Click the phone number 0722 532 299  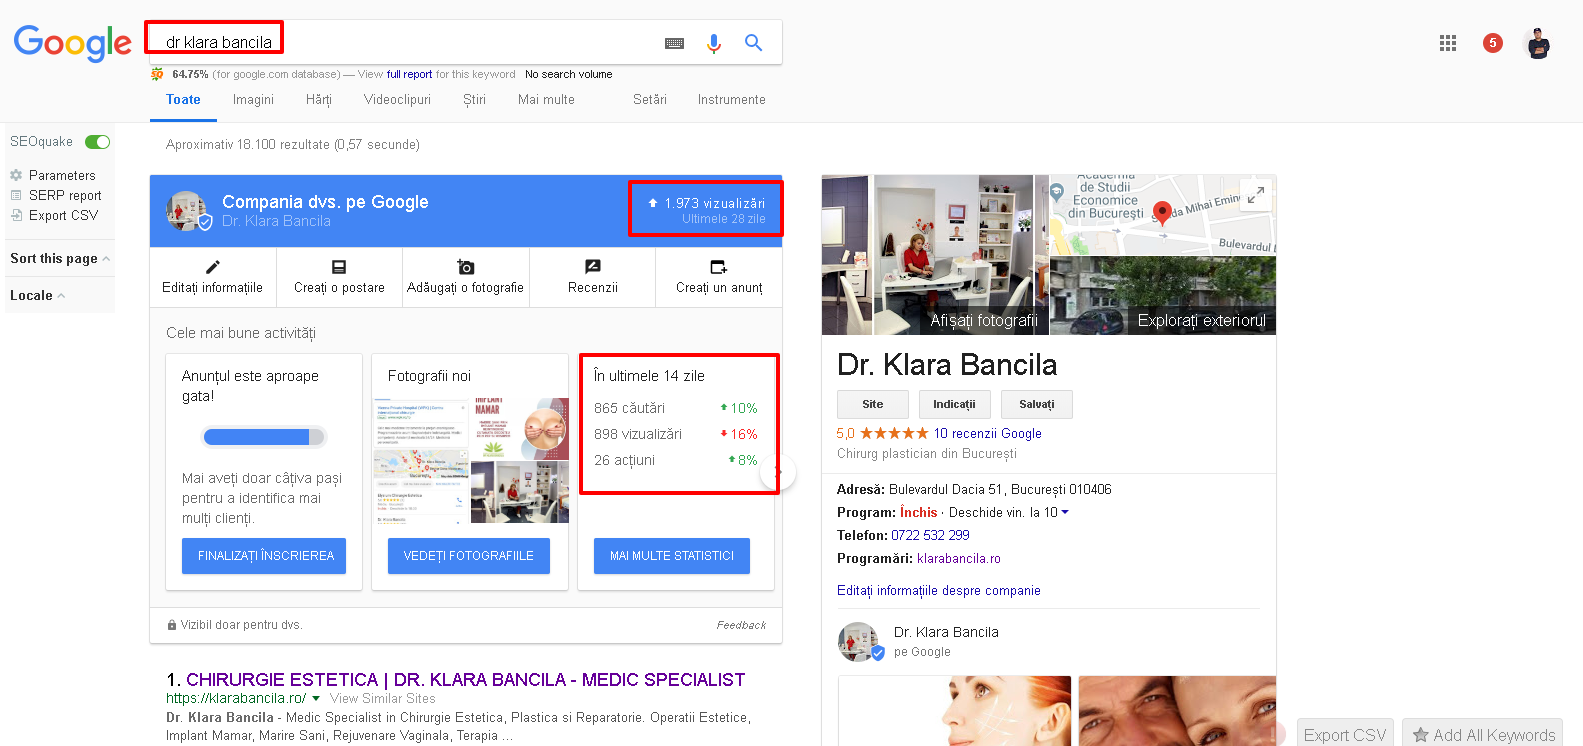pyautogui.click(x=930, y=535)
